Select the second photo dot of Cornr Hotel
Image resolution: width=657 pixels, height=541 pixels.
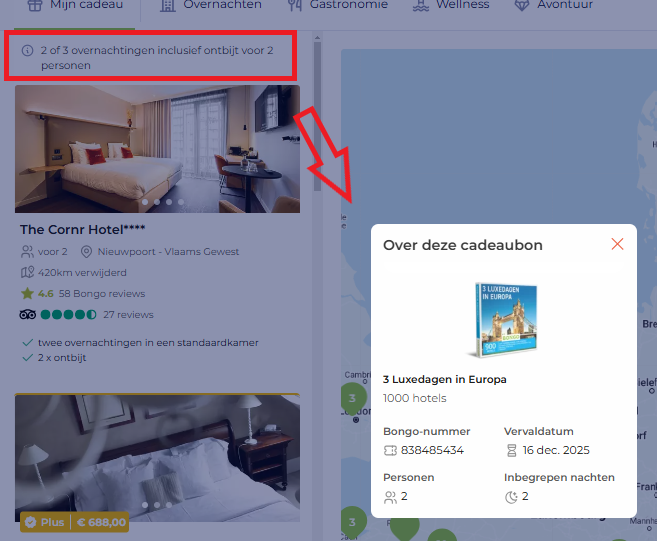[157, 202]
